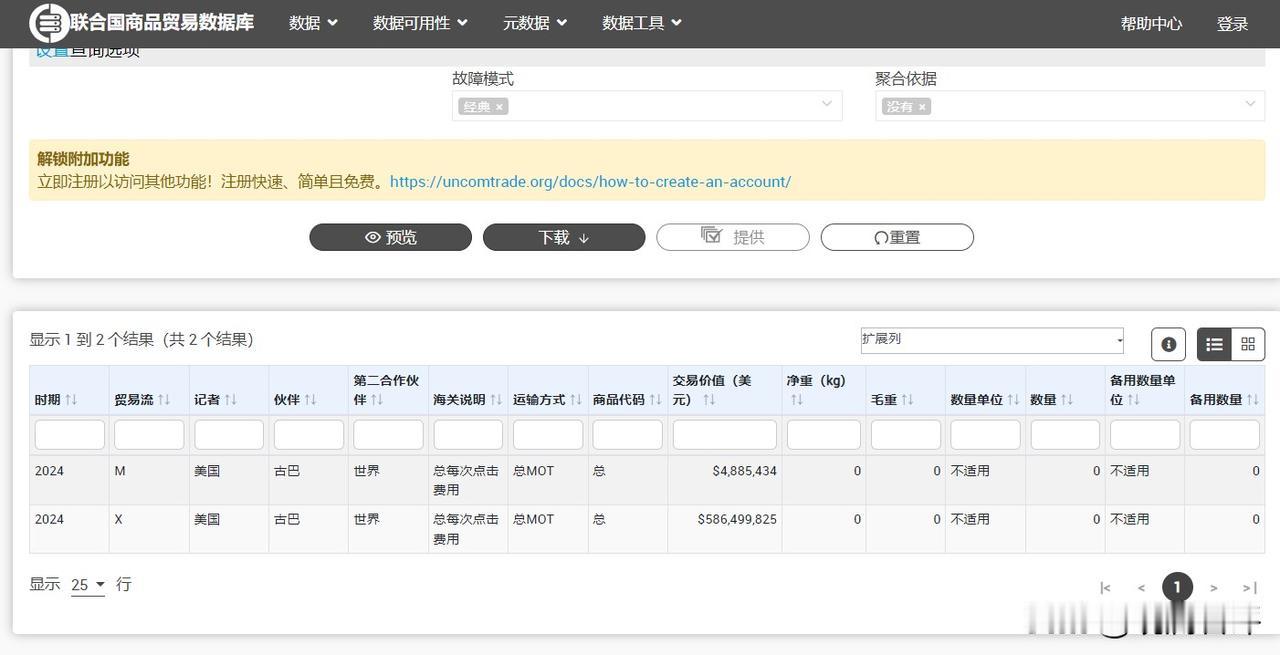Open the 数据 menu
Image resolution: width=1280 pixels, height=655 pixels.
pyautogui.click(x=313, y=23)
